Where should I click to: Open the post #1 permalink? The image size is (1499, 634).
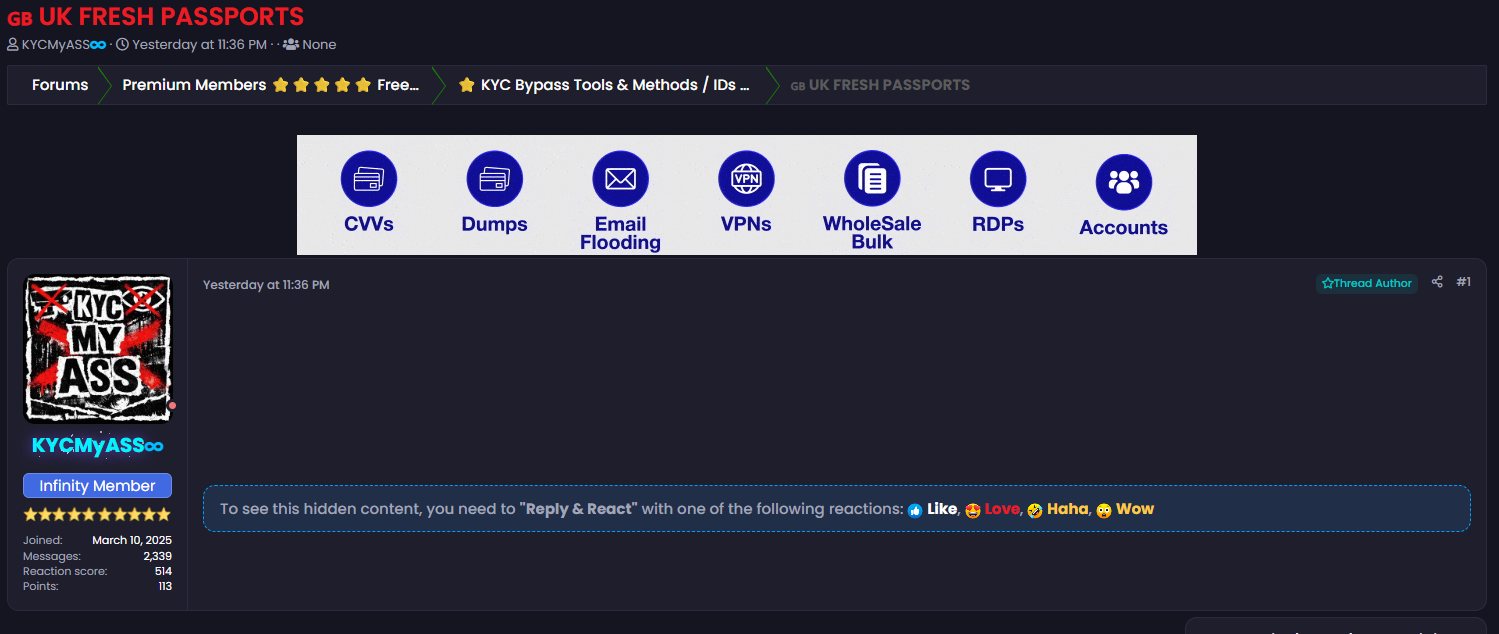1463,282
